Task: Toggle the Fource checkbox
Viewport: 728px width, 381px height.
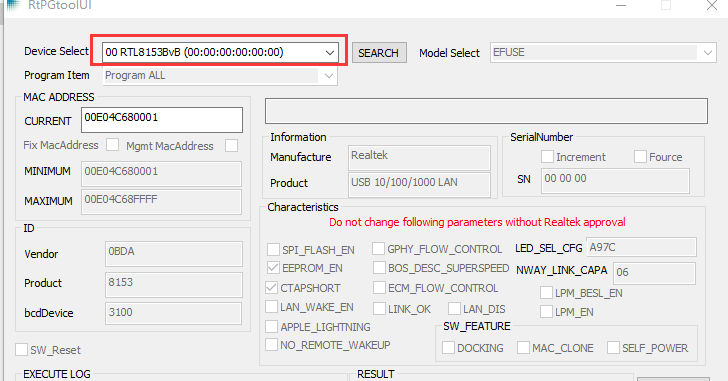Action: coord(640,156)
